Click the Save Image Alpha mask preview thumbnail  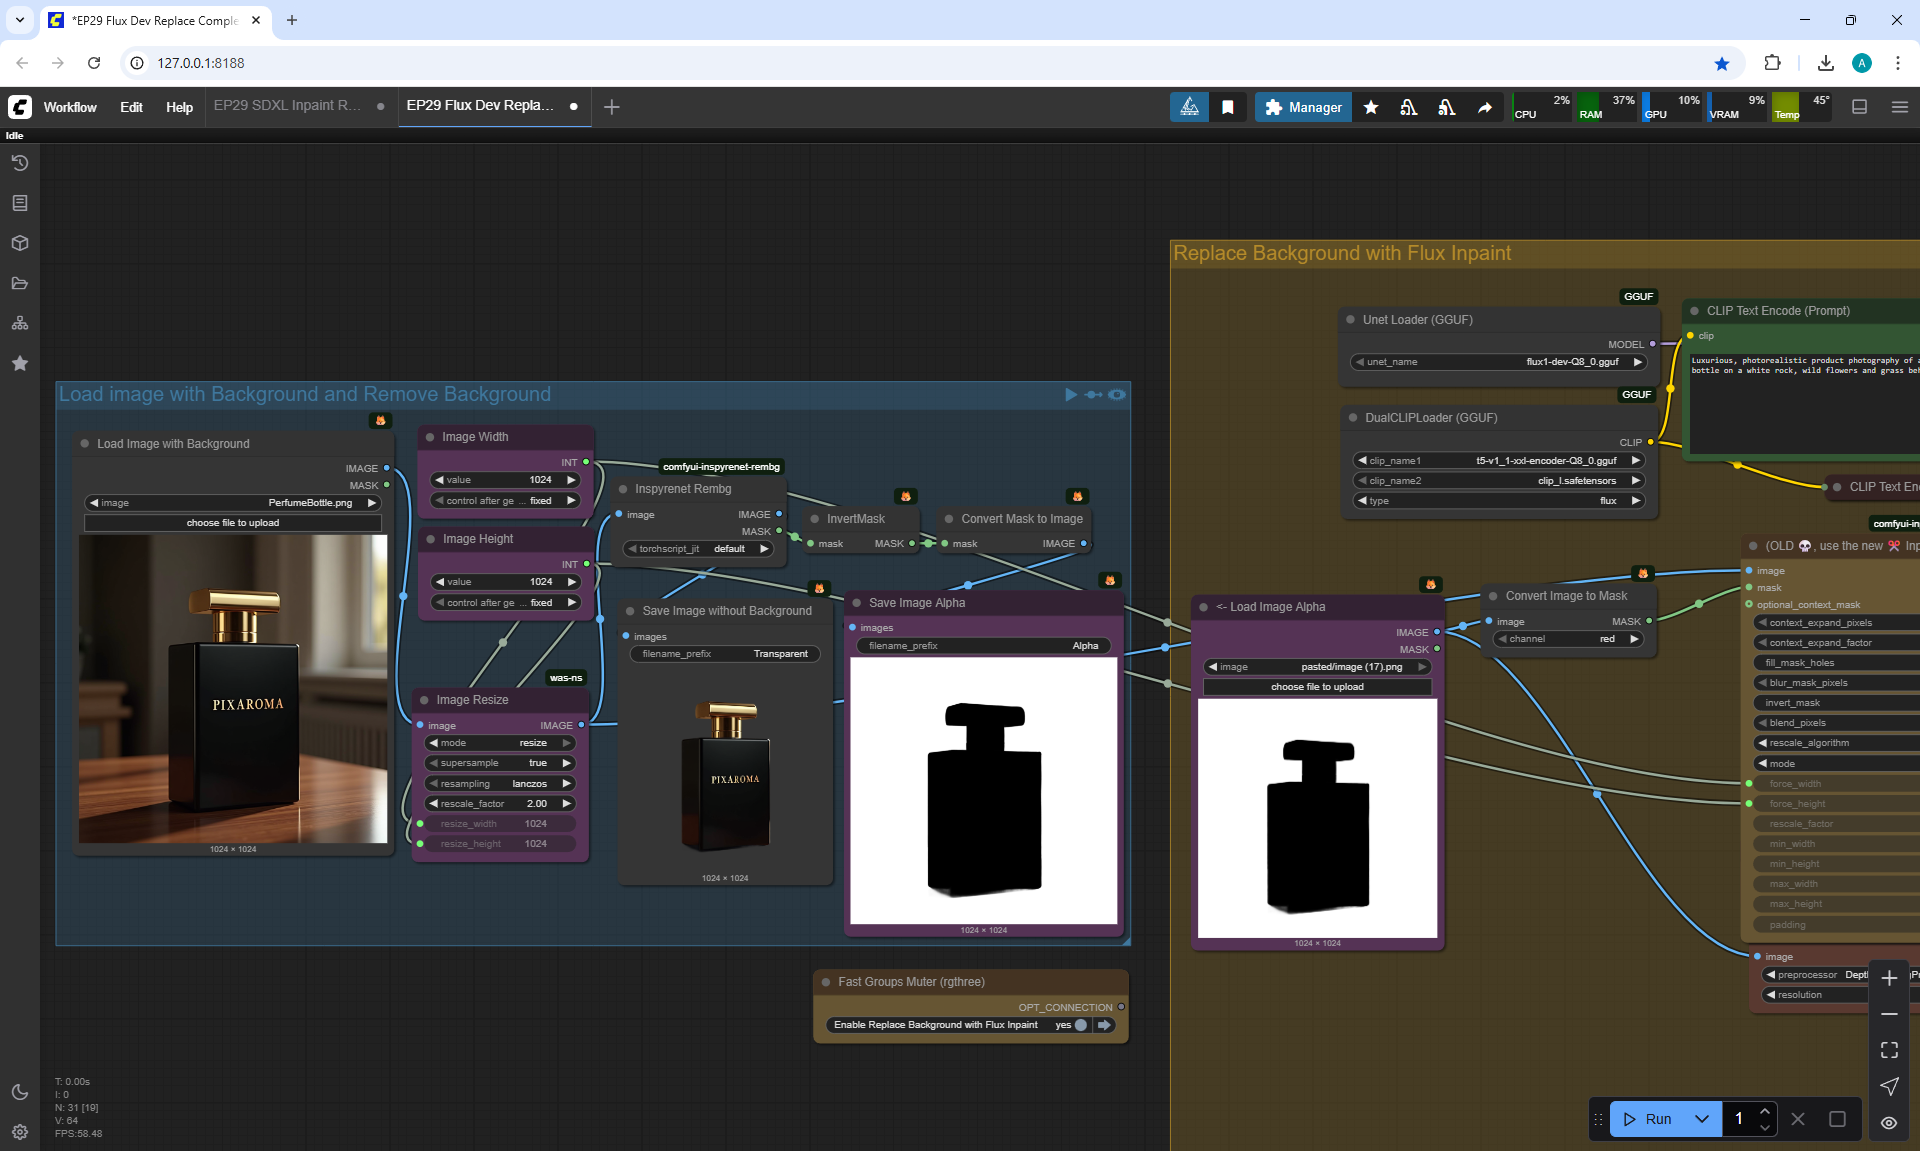[983, 790]
